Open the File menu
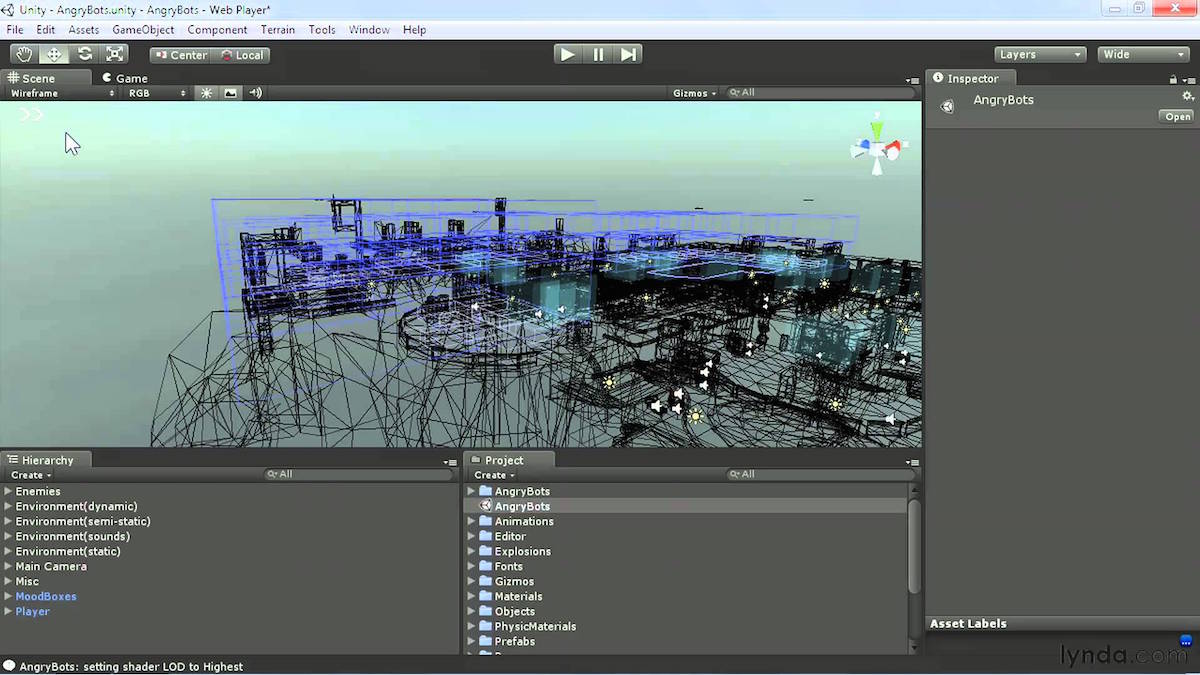This screenshot has height=675, width=1200. coord(15,30)
